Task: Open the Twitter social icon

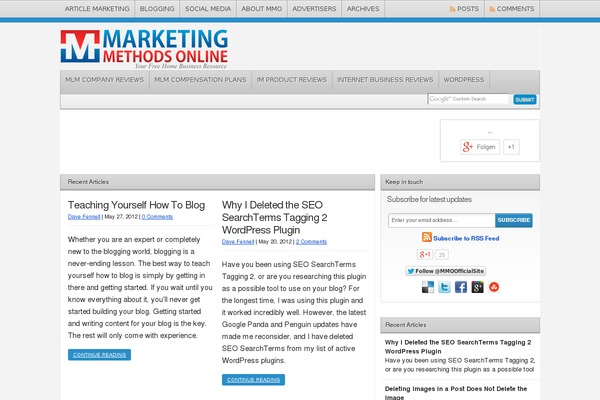Action: tap(444, 287)
